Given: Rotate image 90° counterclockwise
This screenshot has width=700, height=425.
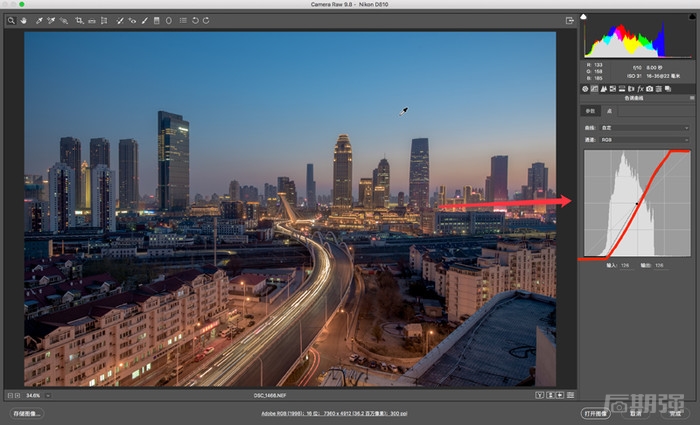Looking at the screenshot, I should coord(195,21).
